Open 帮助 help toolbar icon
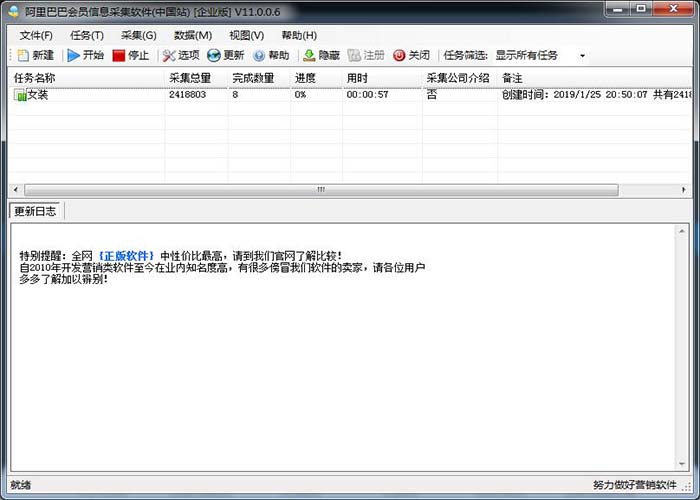This screenshot has height=500, width=700. pyautogui.click(x=259, y=55)
